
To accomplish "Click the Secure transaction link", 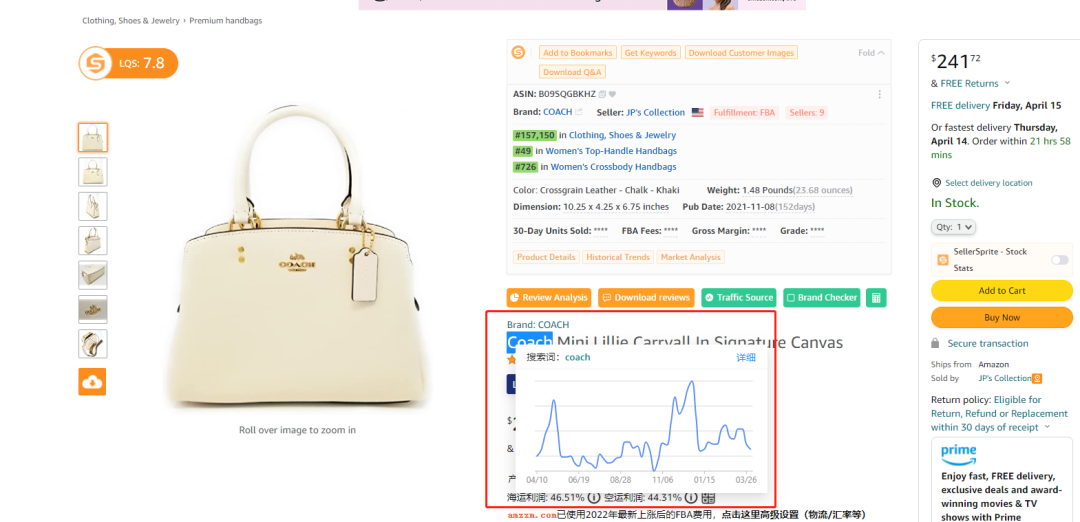I will (988, 343).
